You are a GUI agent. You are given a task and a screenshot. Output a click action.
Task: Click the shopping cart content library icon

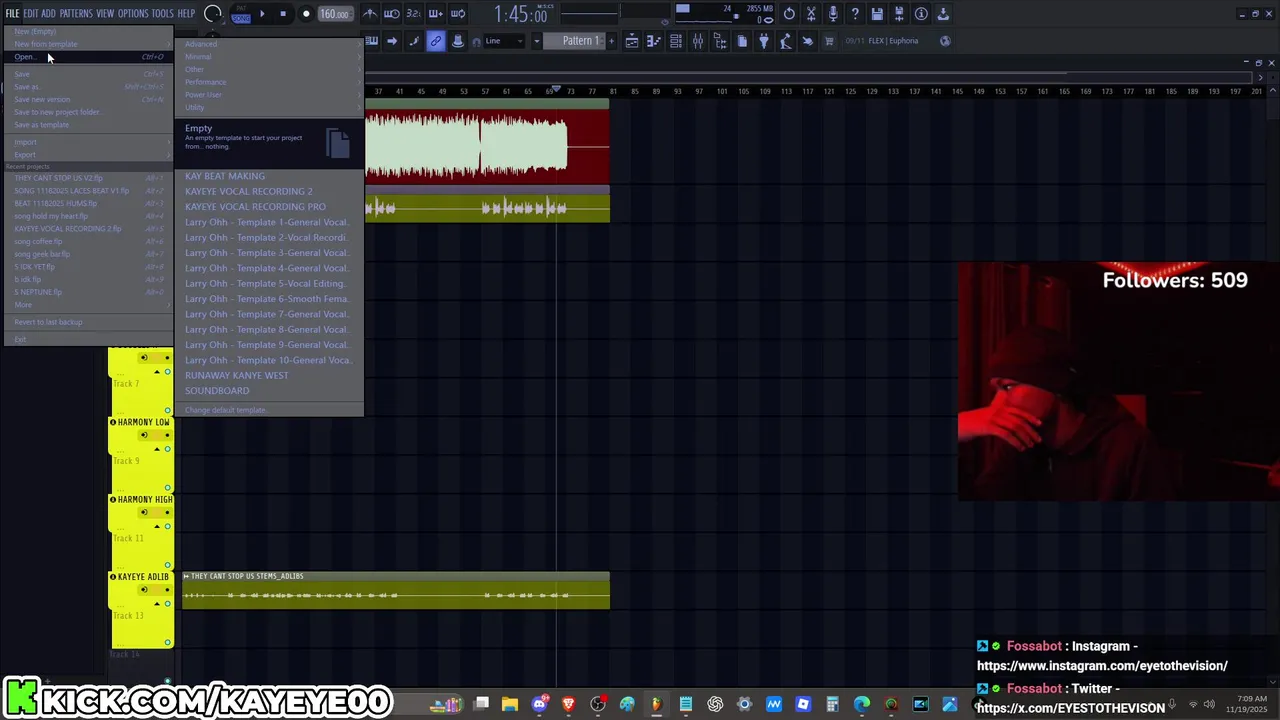[x=829, y=41]
